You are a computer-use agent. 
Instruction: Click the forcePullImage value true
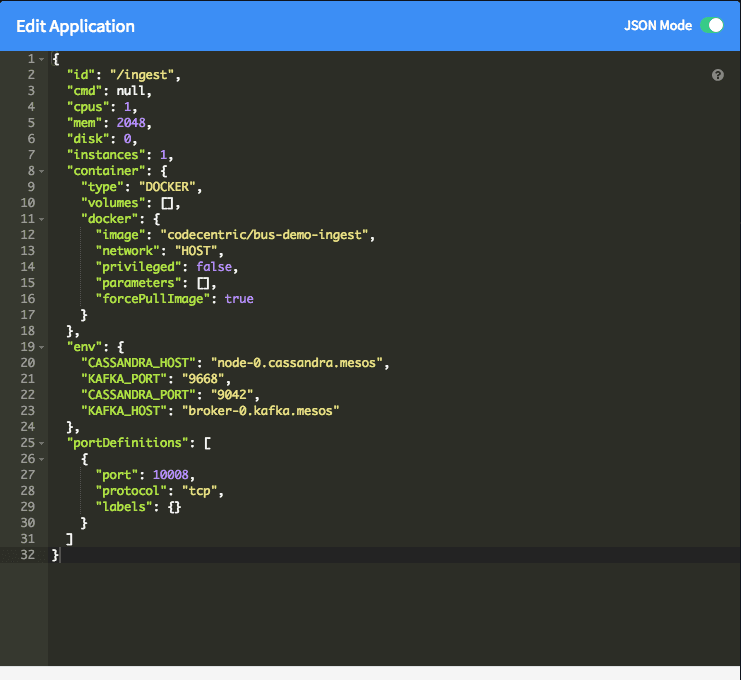tap(239, 299)
